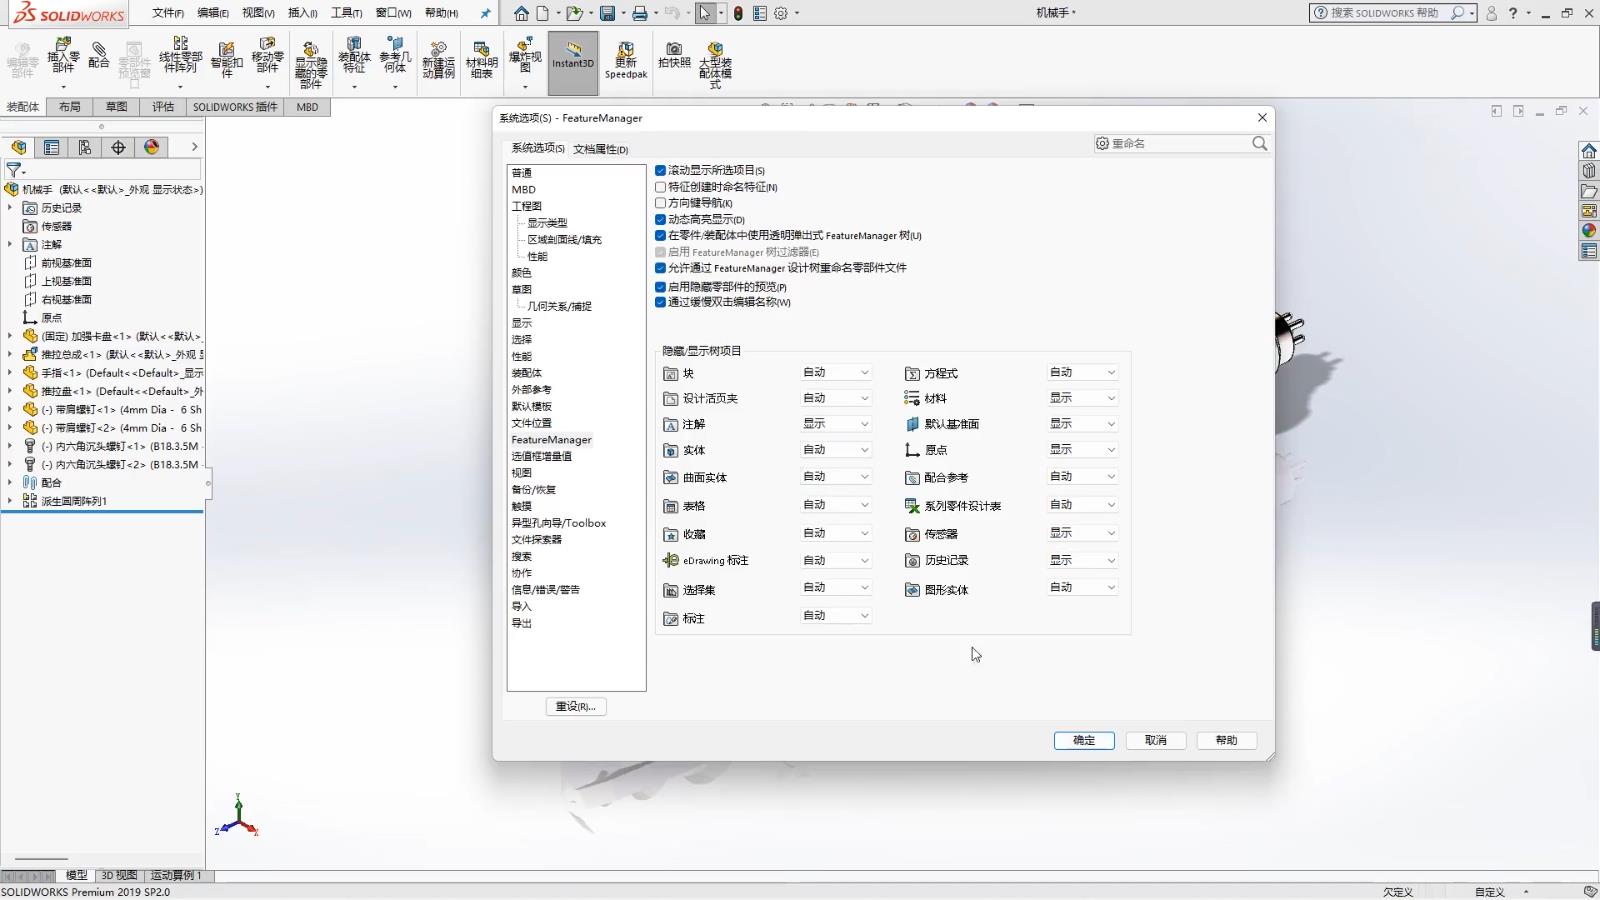Click the Instant3D toolbar button

[573, 62]
